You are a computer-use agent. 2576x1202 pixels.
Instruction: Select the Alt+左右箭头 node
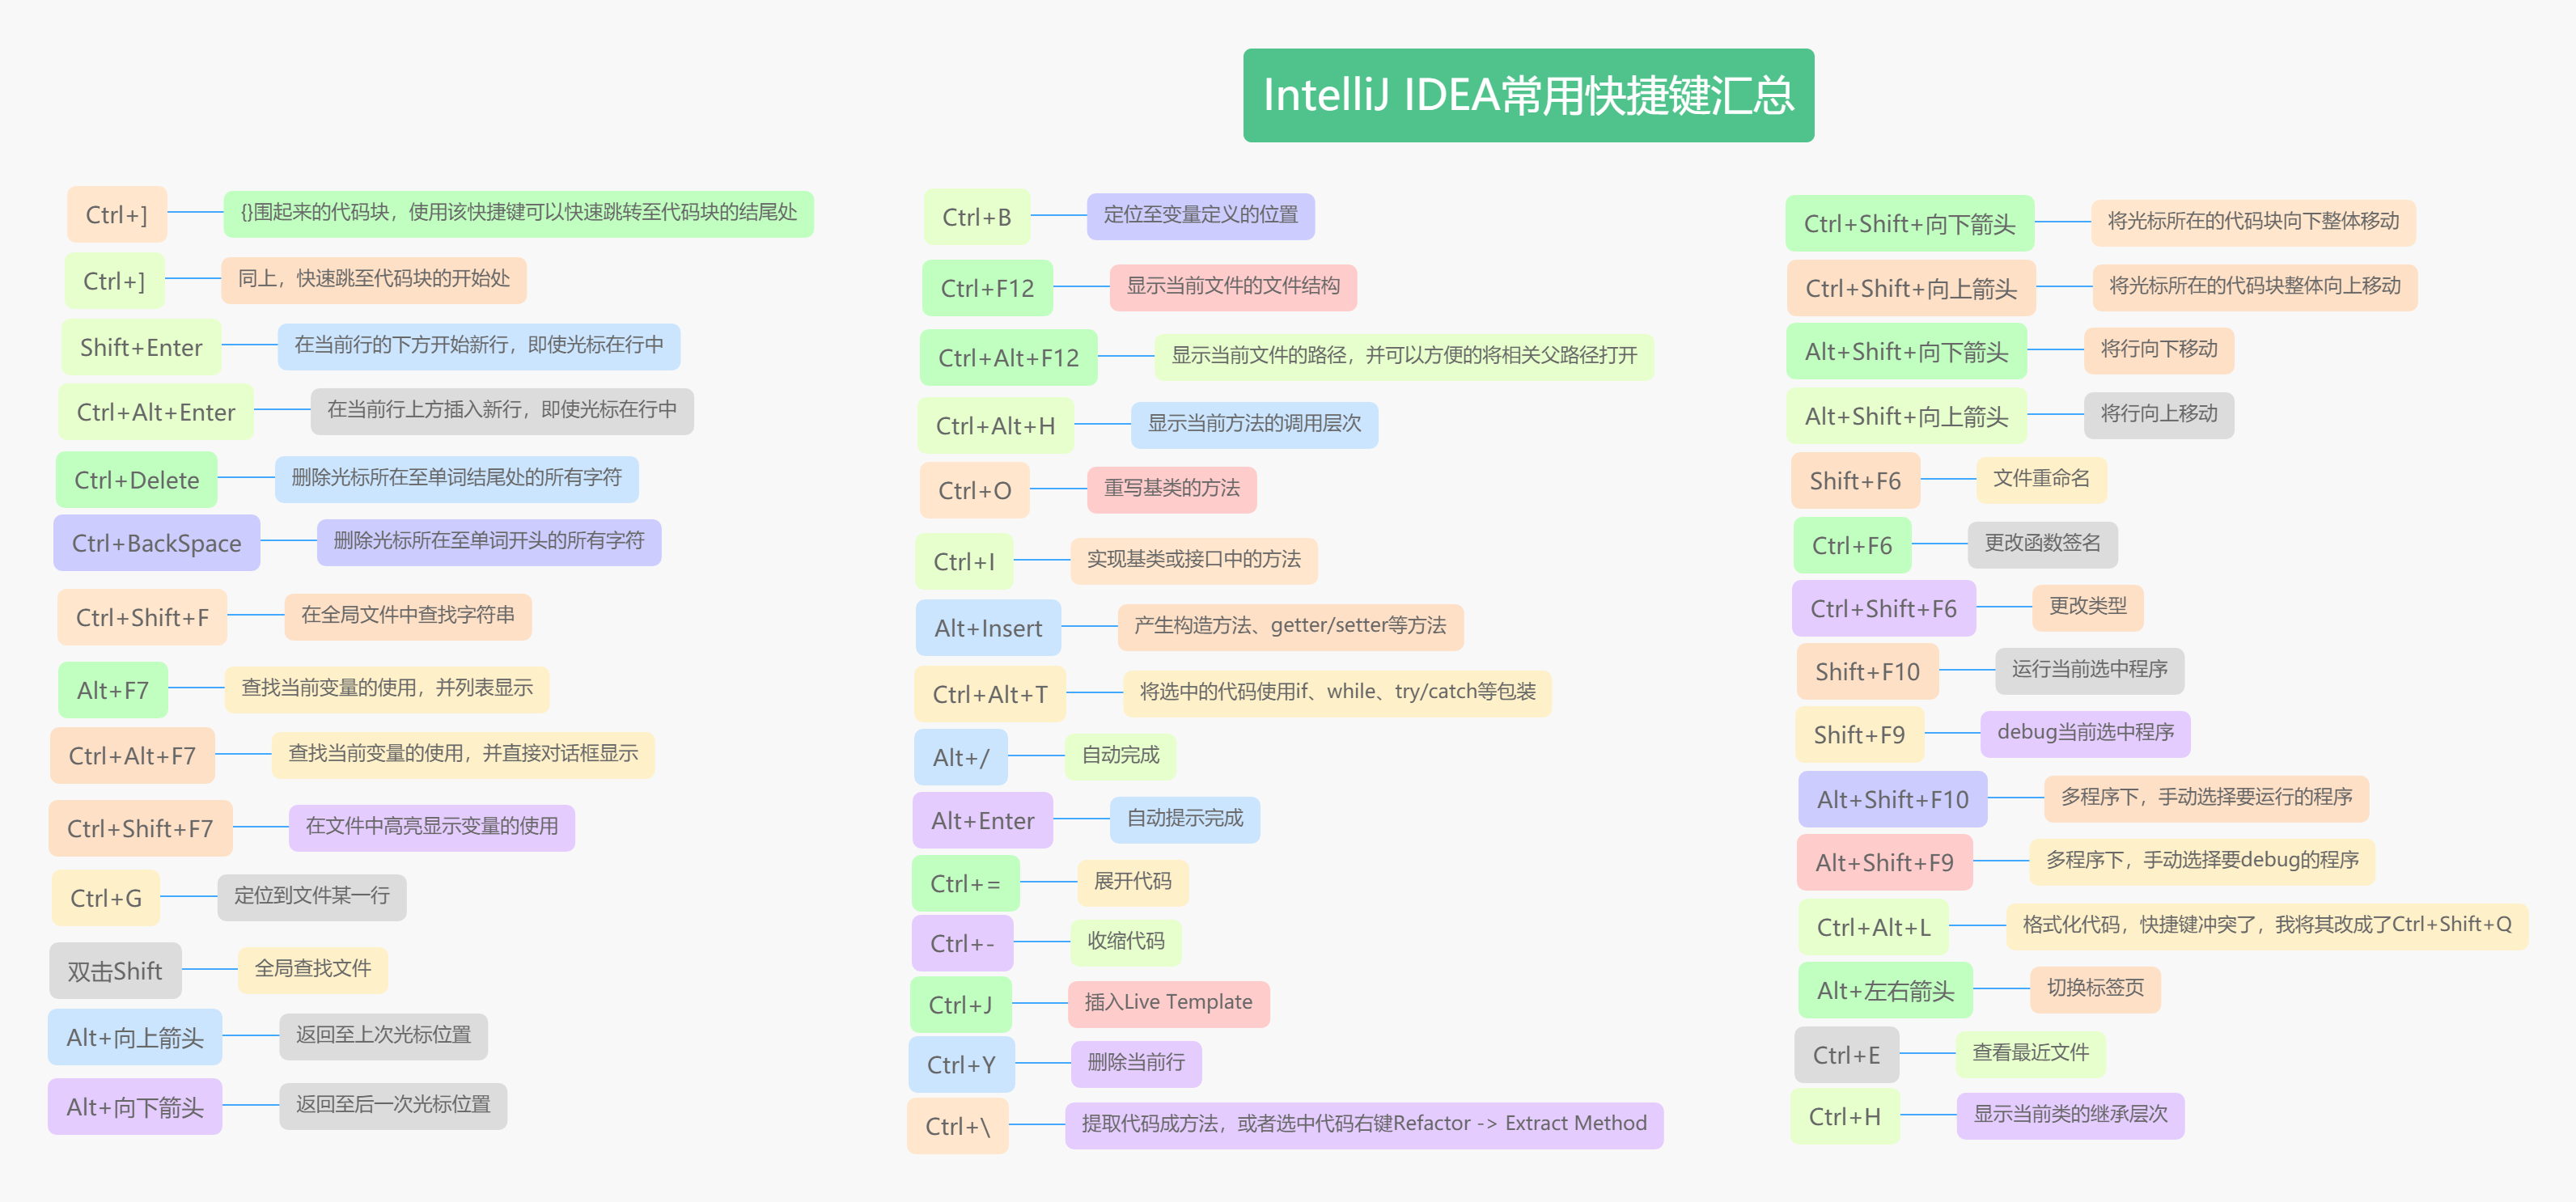(x=1885, y=990)
